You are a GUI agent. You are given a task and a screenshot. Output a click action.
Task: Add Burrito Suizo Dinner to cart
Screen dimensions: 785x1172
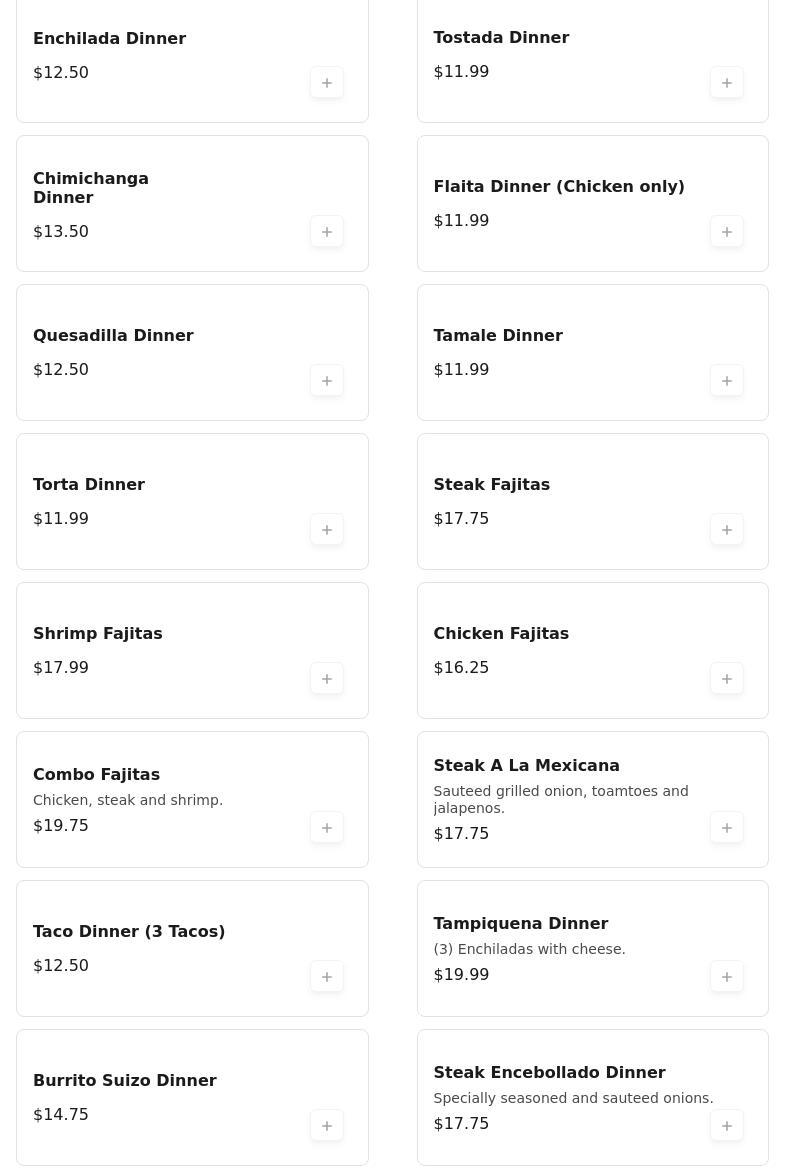pyautogui.click(x=327, y=1126)
